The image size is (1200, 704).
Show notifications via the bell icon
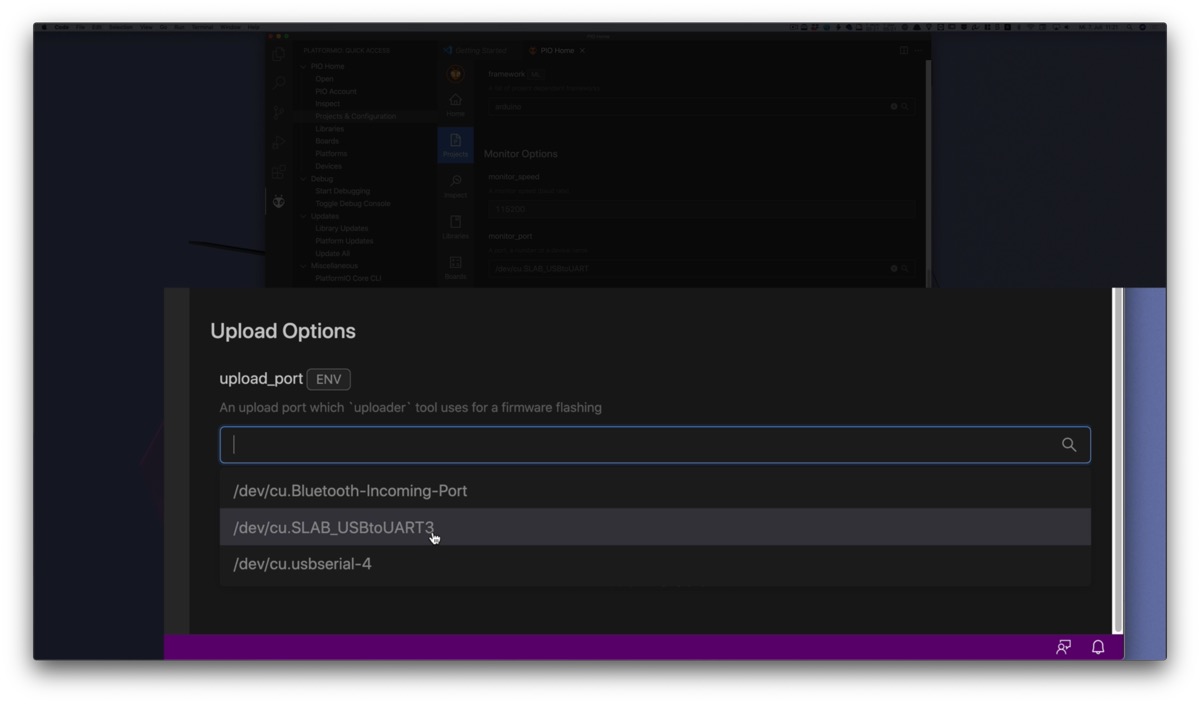[1098, 647]
